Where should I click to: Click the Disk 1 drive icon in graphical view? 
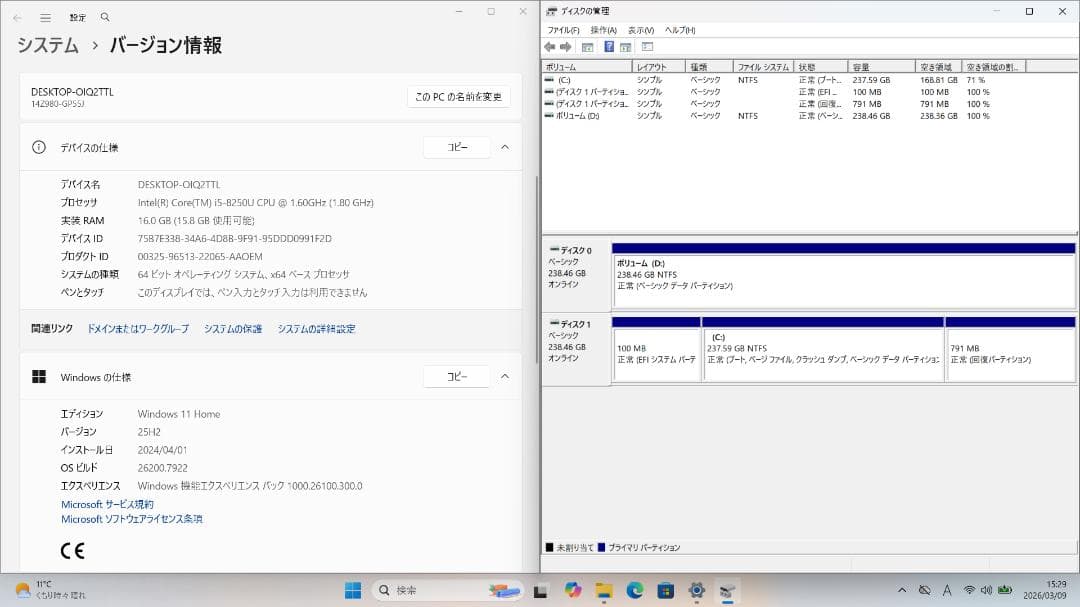pyautogui.click(x=554, y=323)
